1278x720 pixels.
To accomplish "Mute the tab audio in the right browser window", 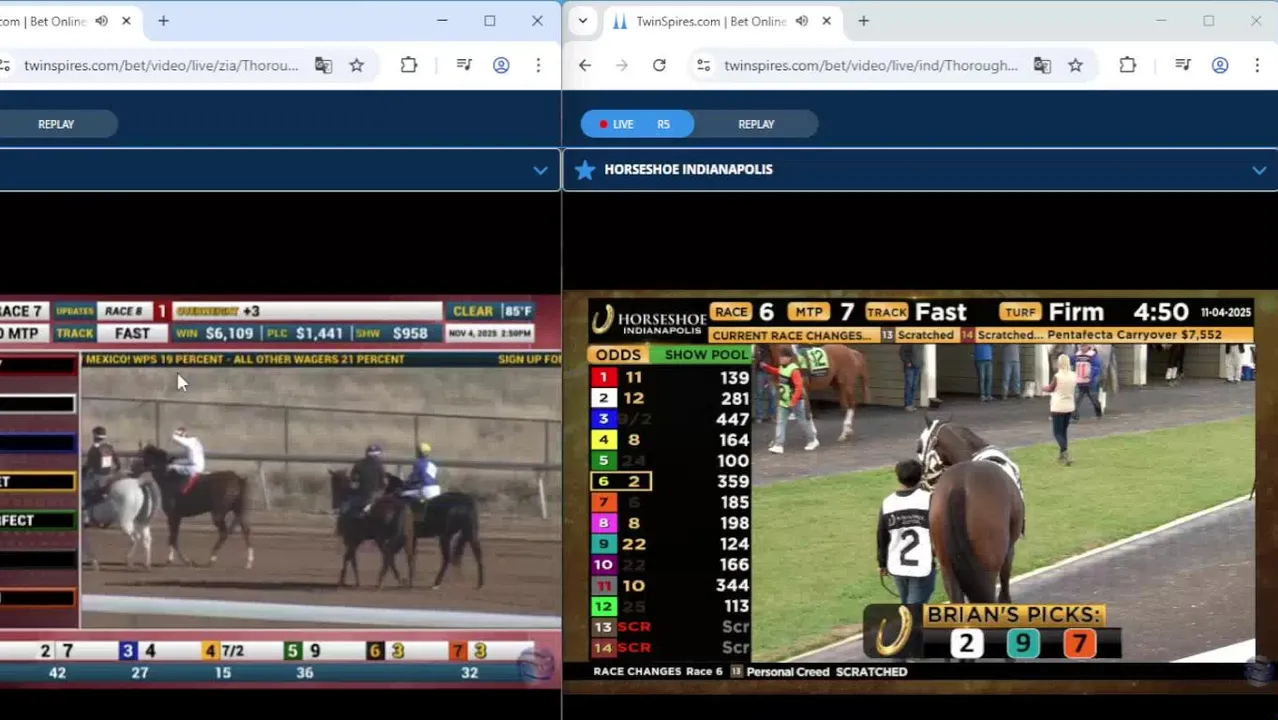I will [x=801, y=21].
